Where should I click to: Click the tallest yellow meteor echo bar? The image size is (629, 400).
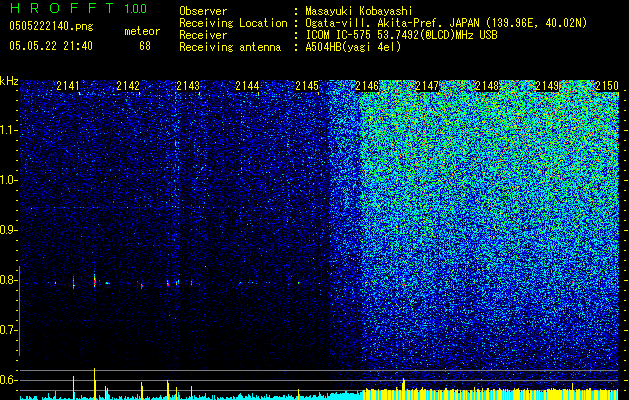[x=95, y=384]
